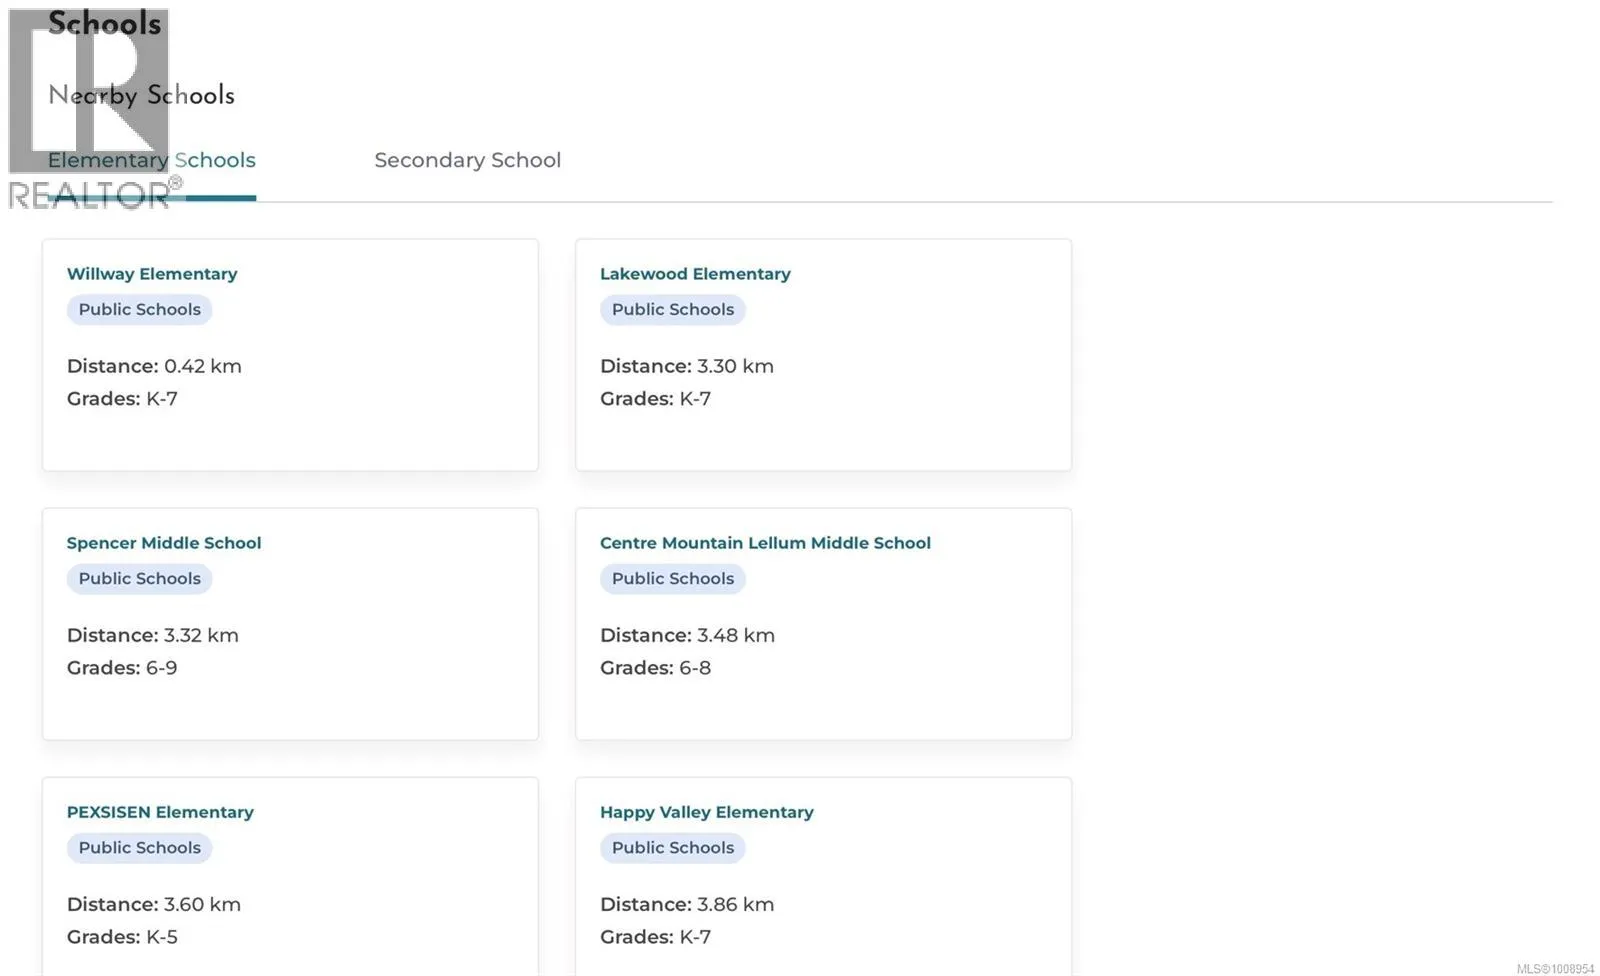The width and height of the screenshot is (1600, 976).
Task: Click the PEXSISEN Elementary heading
Action: 160,812
